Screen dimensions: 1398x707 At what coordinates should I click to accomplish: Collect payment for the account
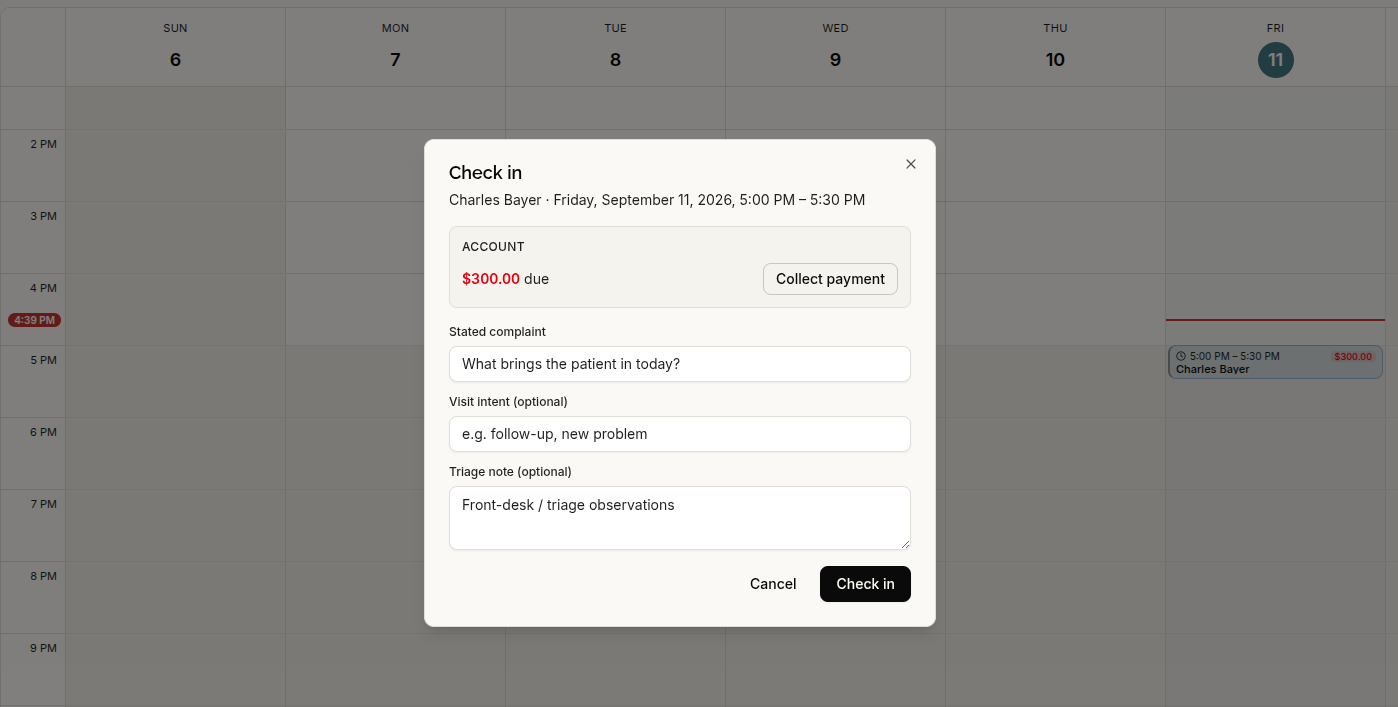point(830,279)
